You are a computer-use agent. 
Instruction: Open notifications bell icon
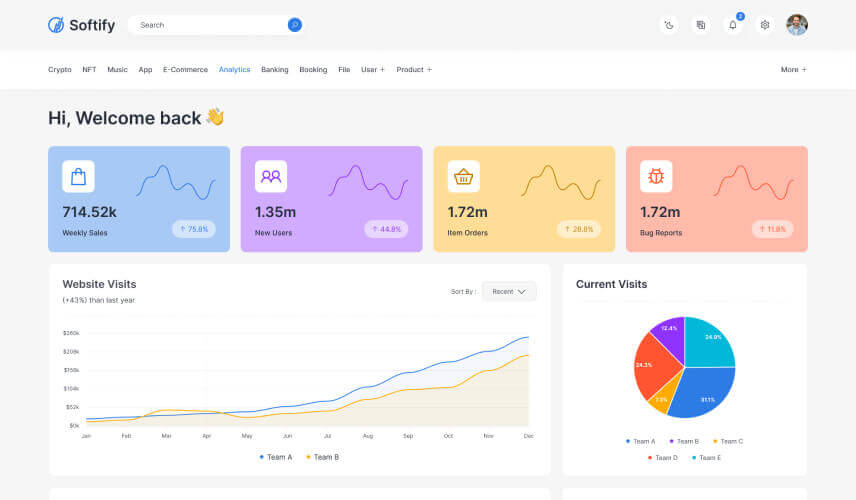pyautogui.click(x=733, y=25)
